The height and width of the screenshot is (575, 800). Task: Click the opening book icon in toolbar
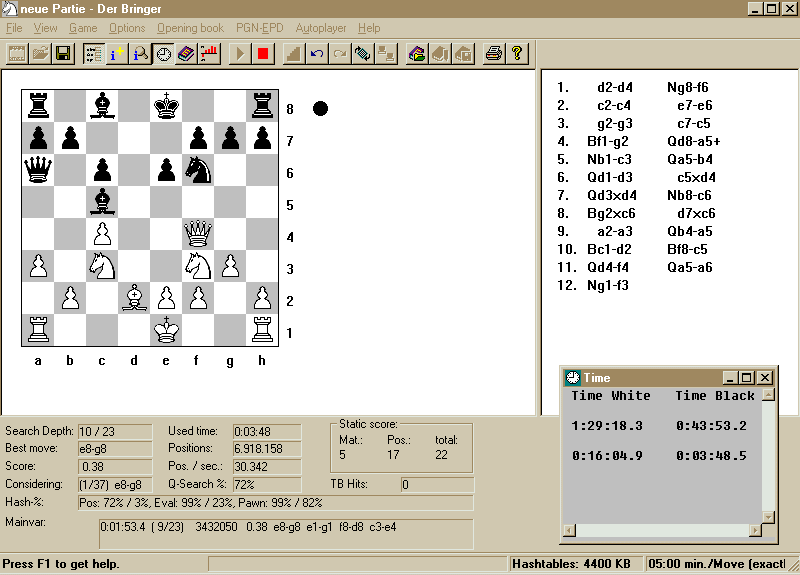[x=186, y=53]
